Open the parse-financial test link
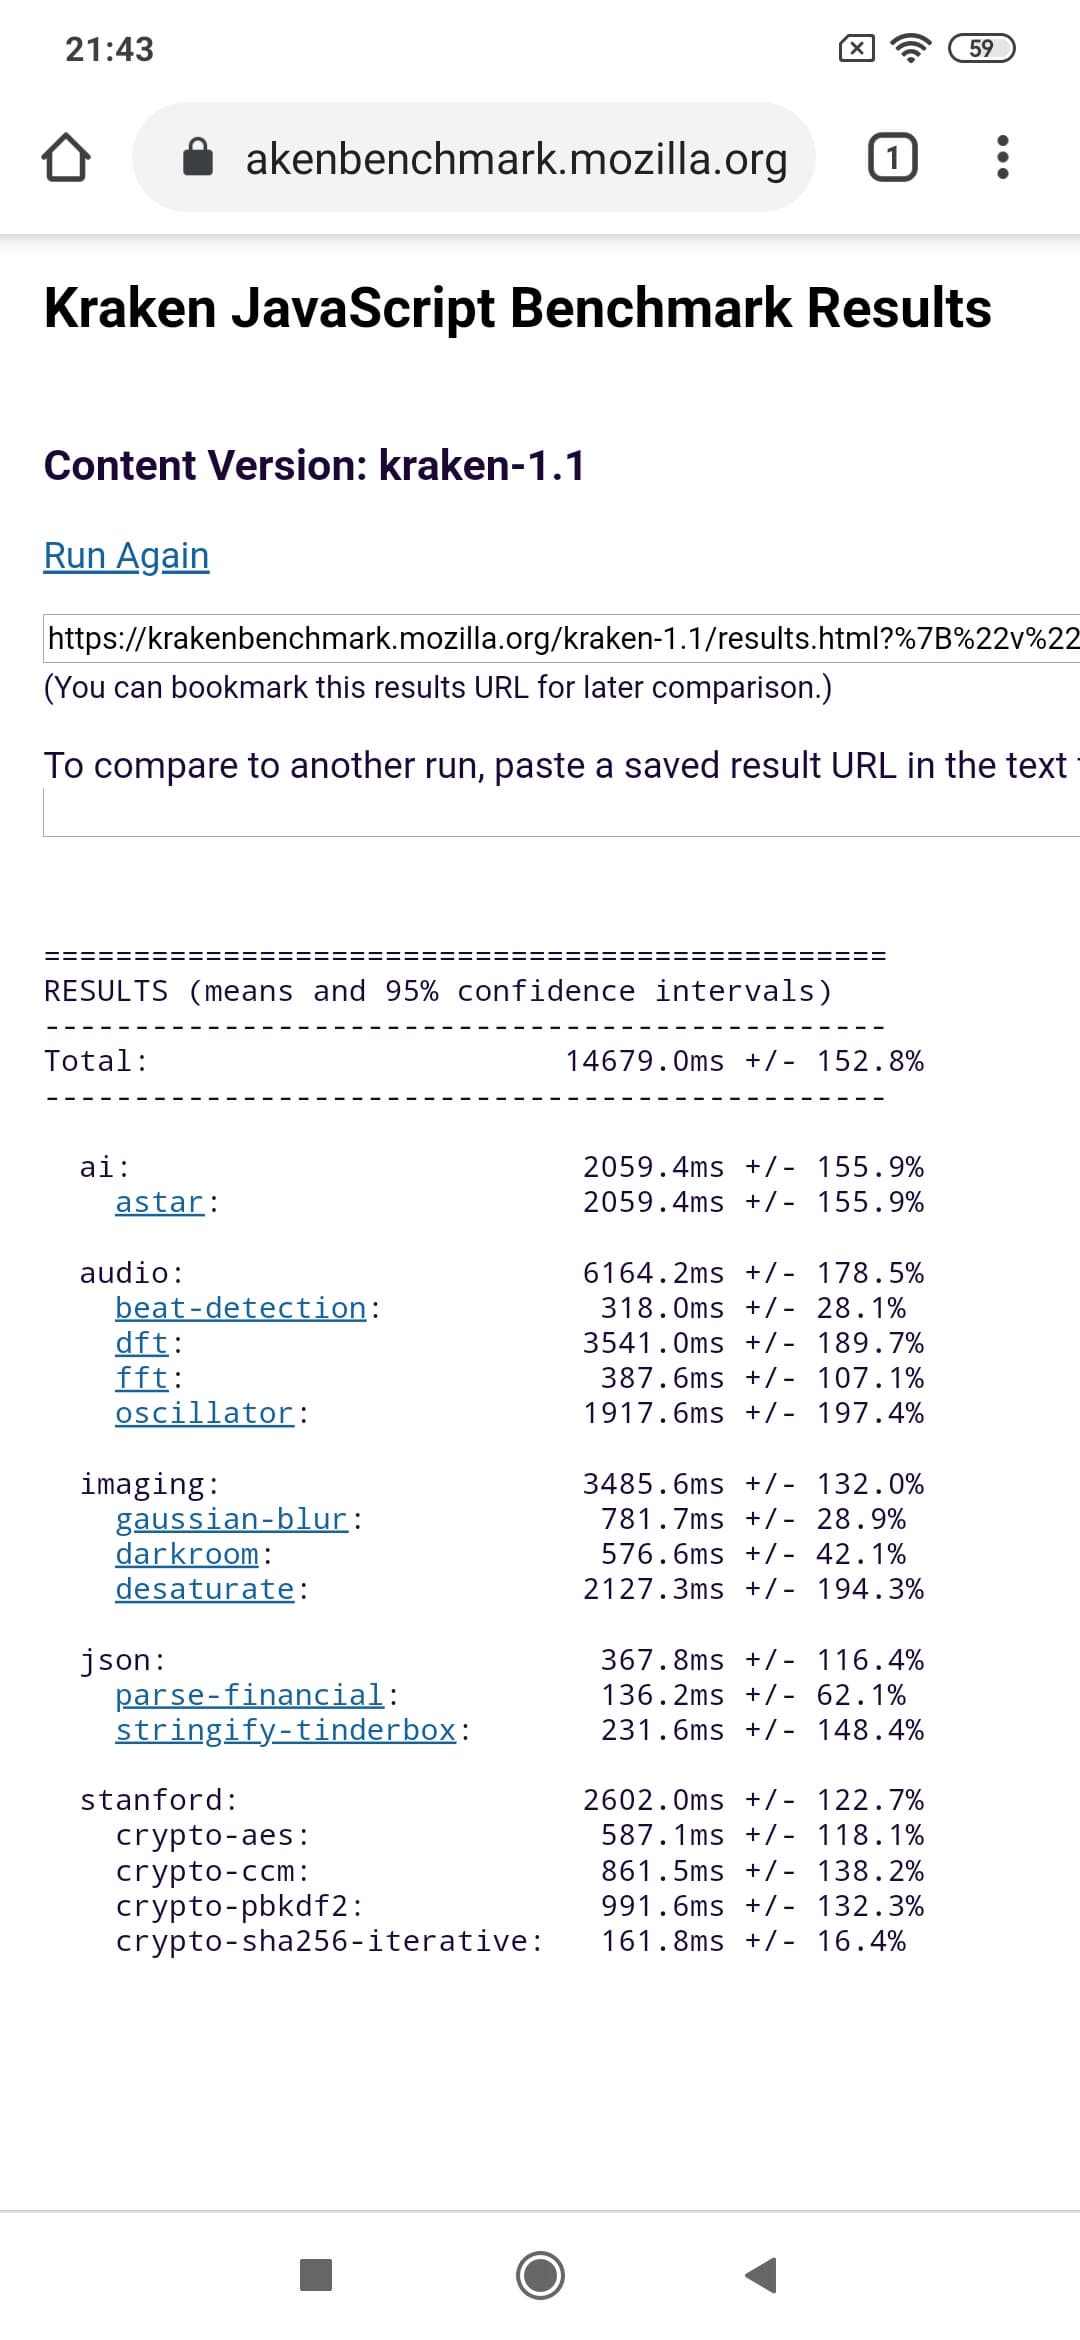Image resolution: width=1080 pixels, height=2340 pixels. pos(250,1695)
